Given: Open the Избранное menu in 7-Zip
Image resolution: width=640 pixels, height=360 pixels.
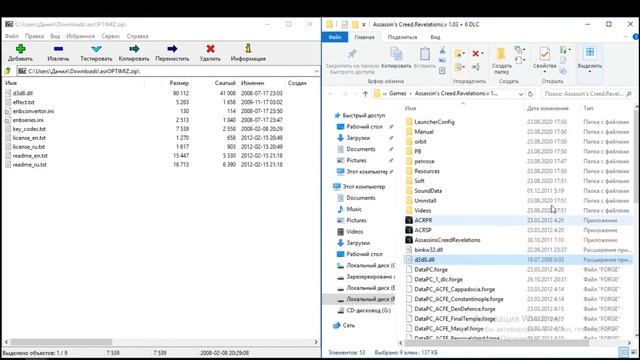Looking at the screenshot, I should click(80, 36).
